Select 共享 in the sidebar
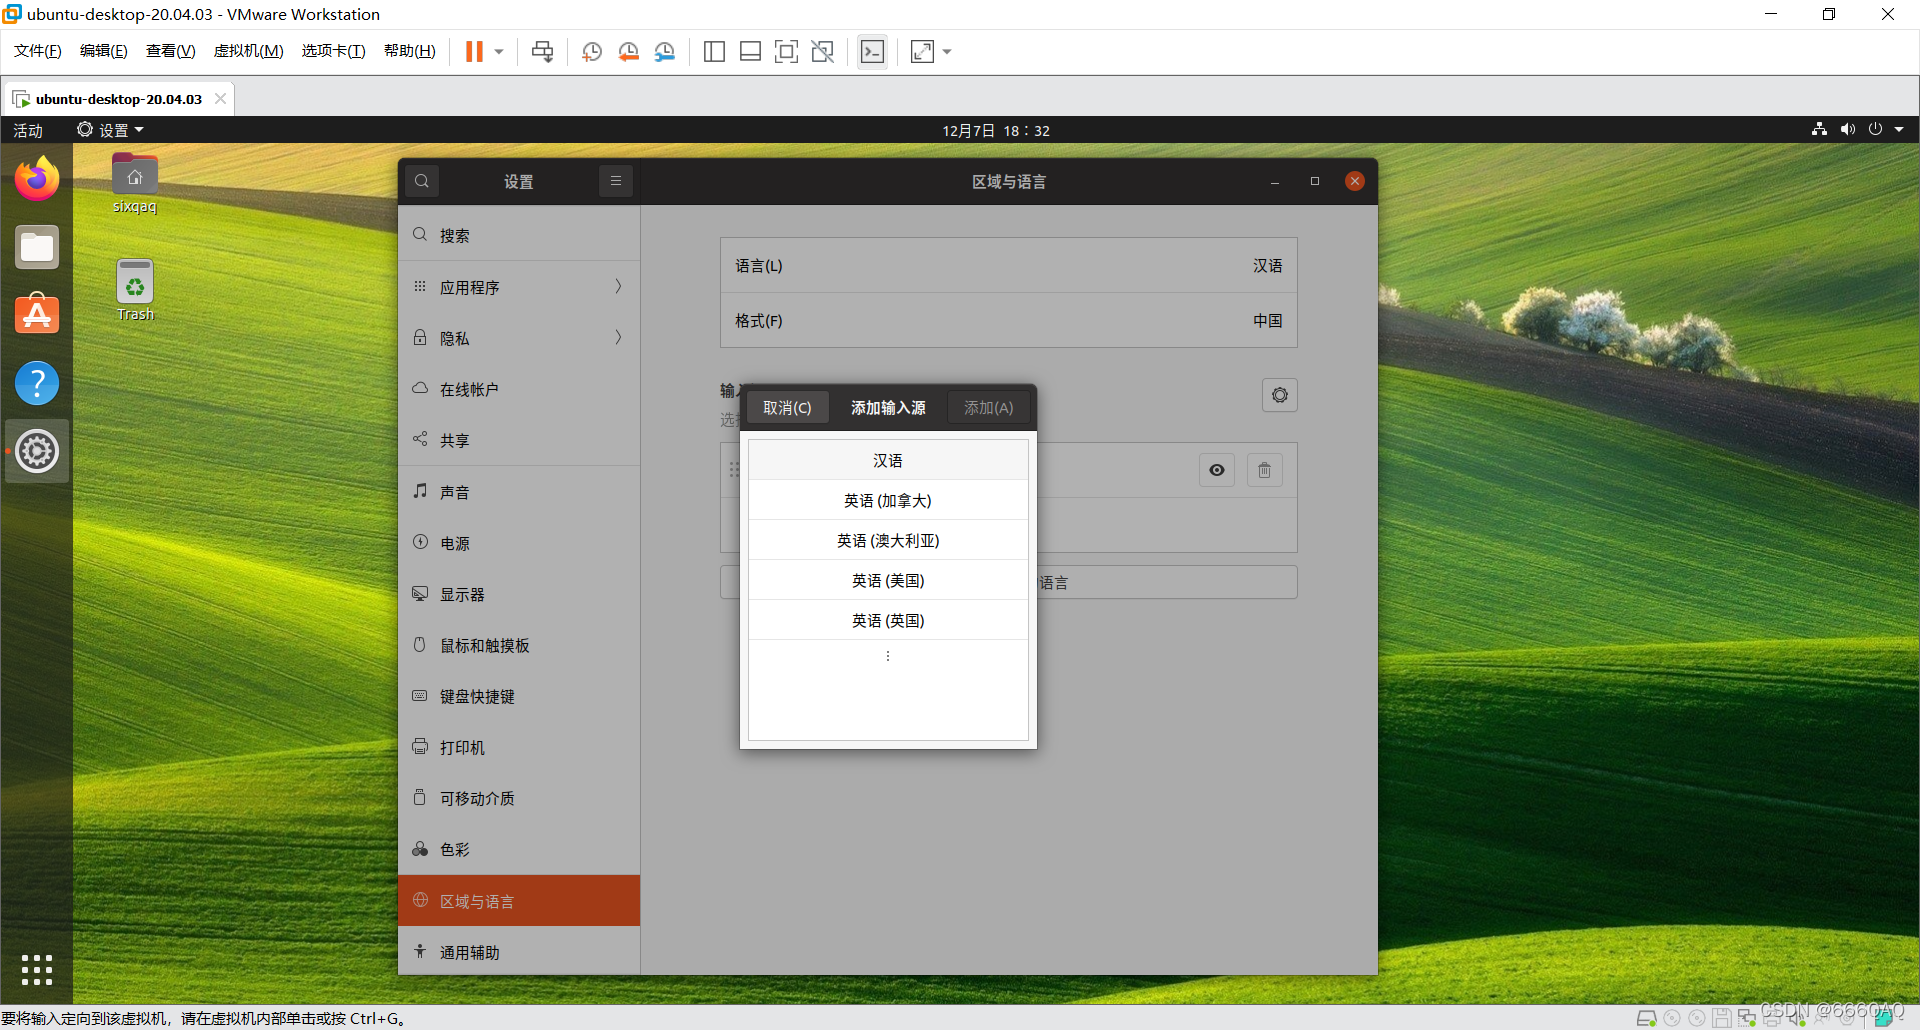Viewport: 1920px width, 1030px height. [x=519, y=440]
